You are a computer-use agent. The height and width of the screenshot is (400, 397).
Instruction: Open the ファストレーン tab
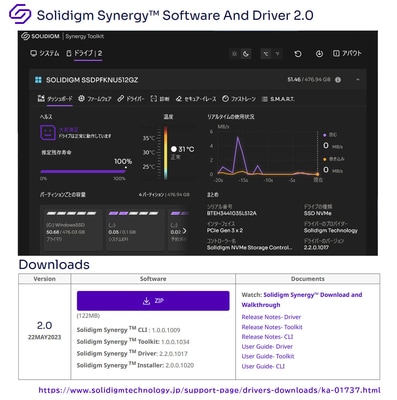pyautogui.click(x=239, y=99)
